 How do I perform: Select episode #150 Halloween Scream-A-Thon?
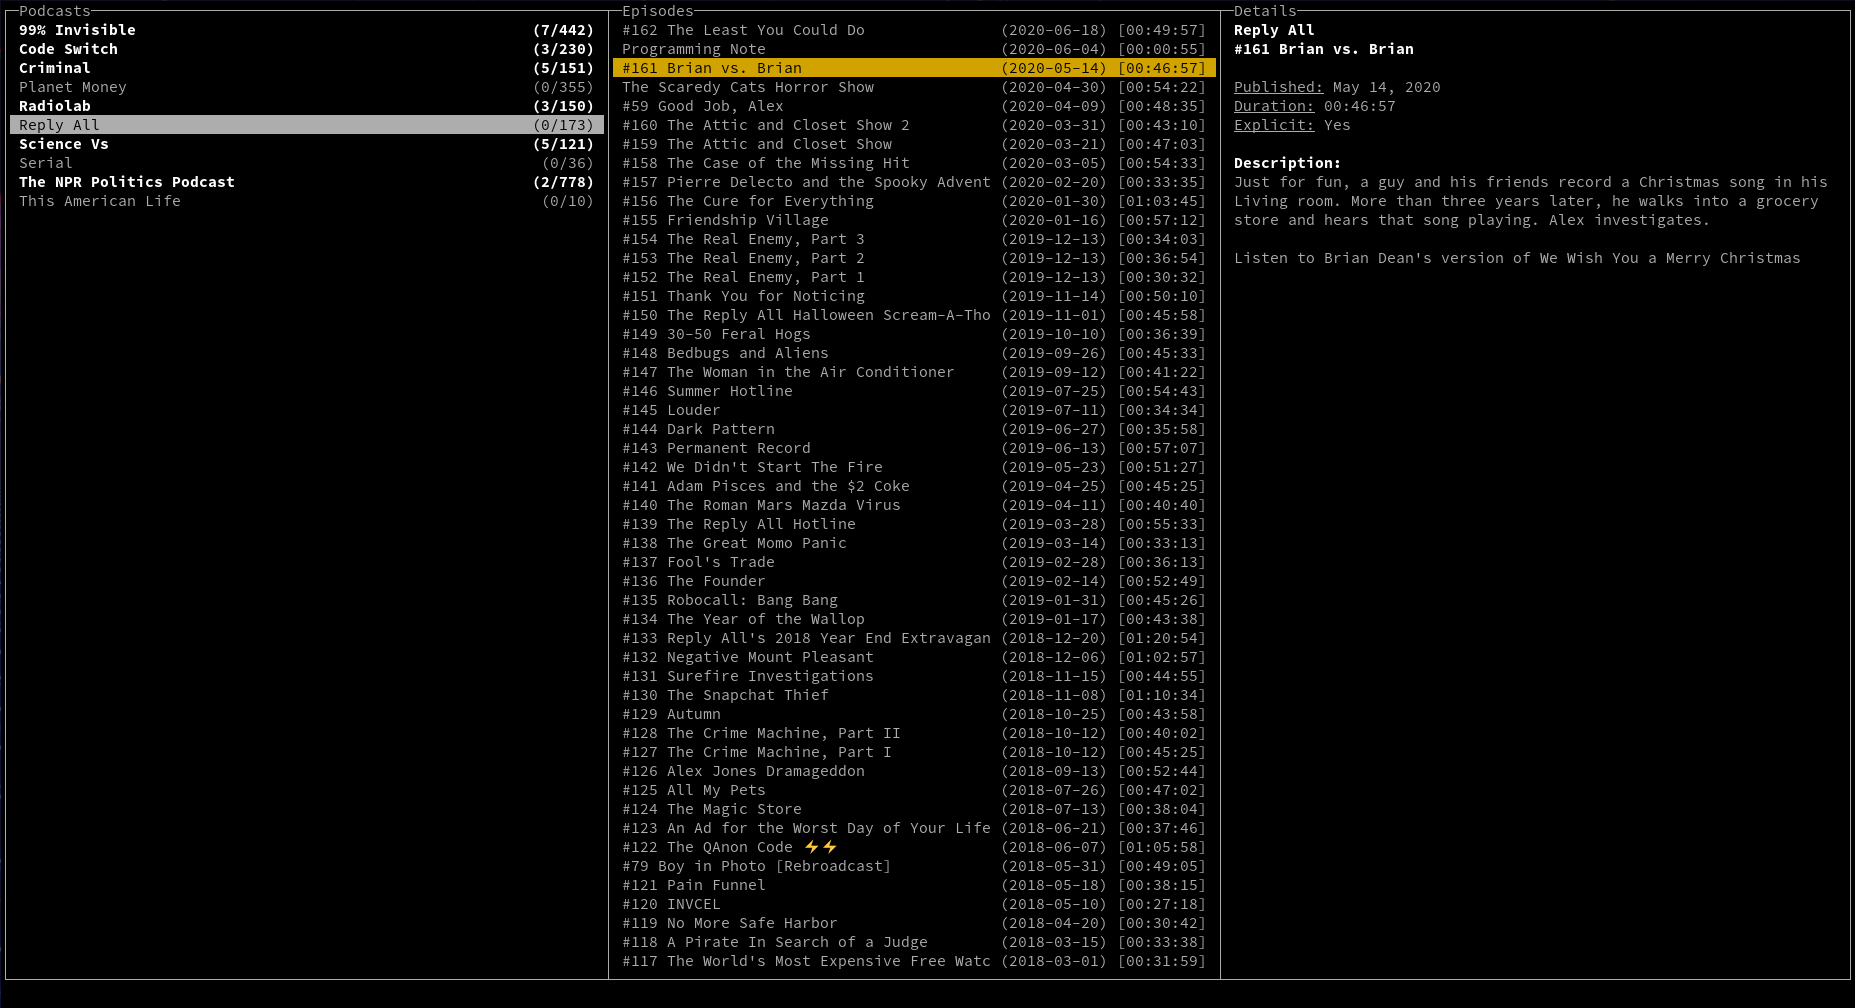(x=914, y=315)
